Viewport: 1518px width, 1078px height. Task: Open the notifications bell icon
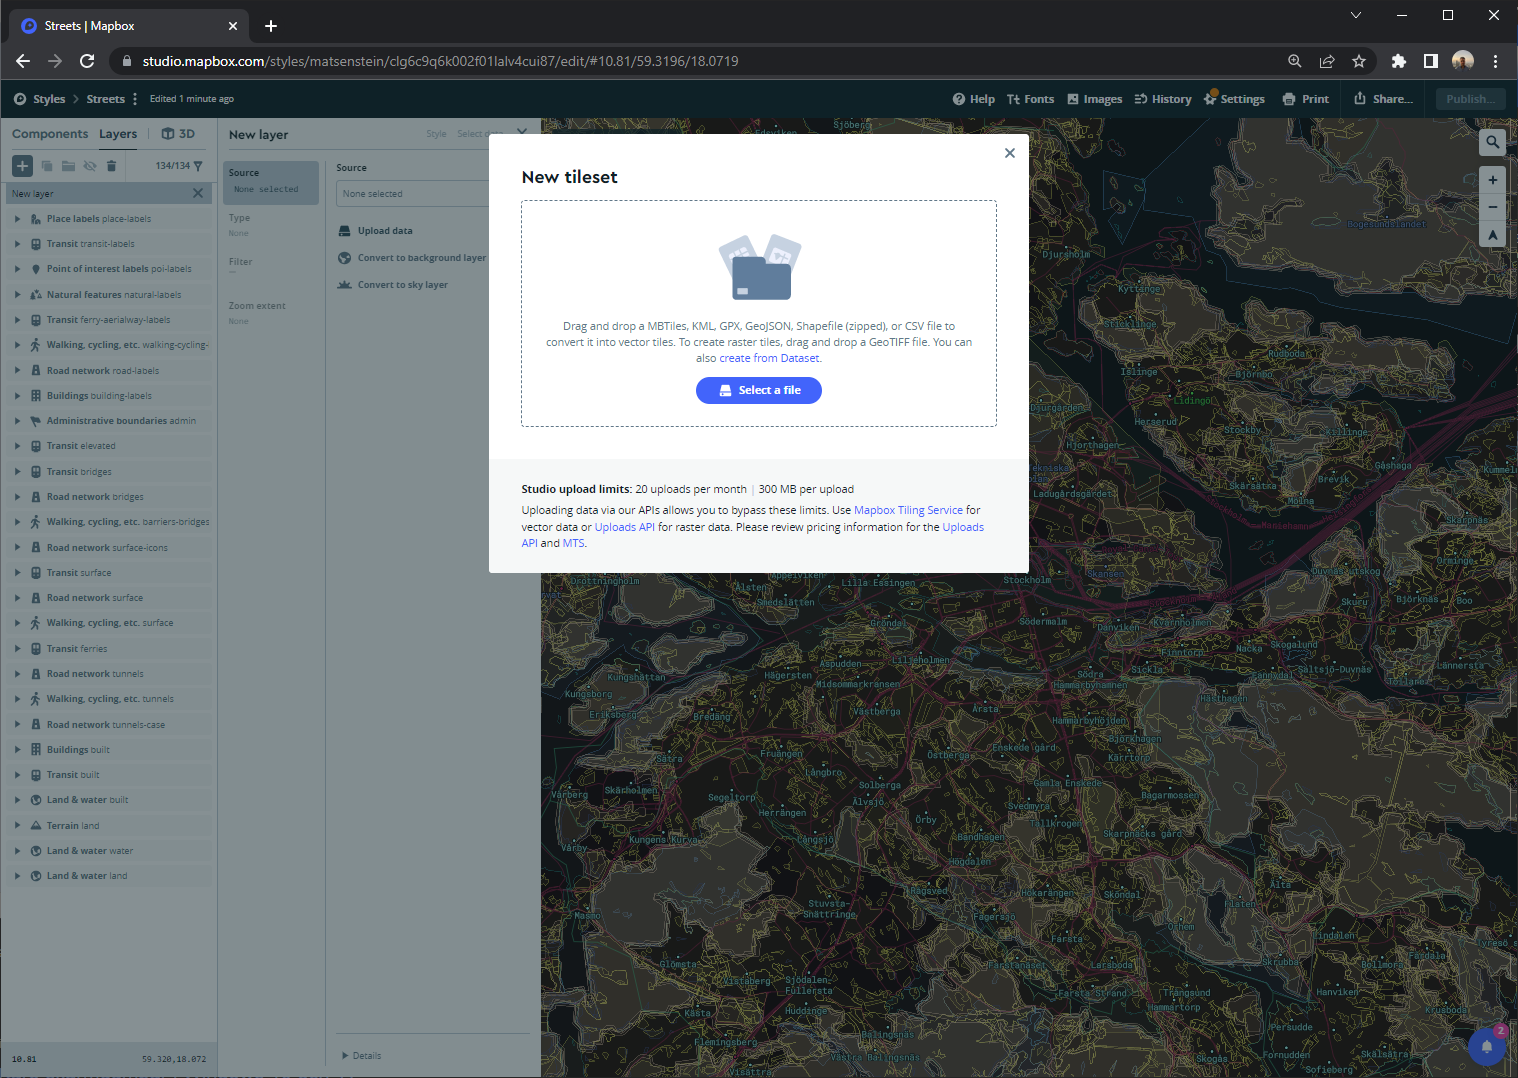(1487, 1046)
